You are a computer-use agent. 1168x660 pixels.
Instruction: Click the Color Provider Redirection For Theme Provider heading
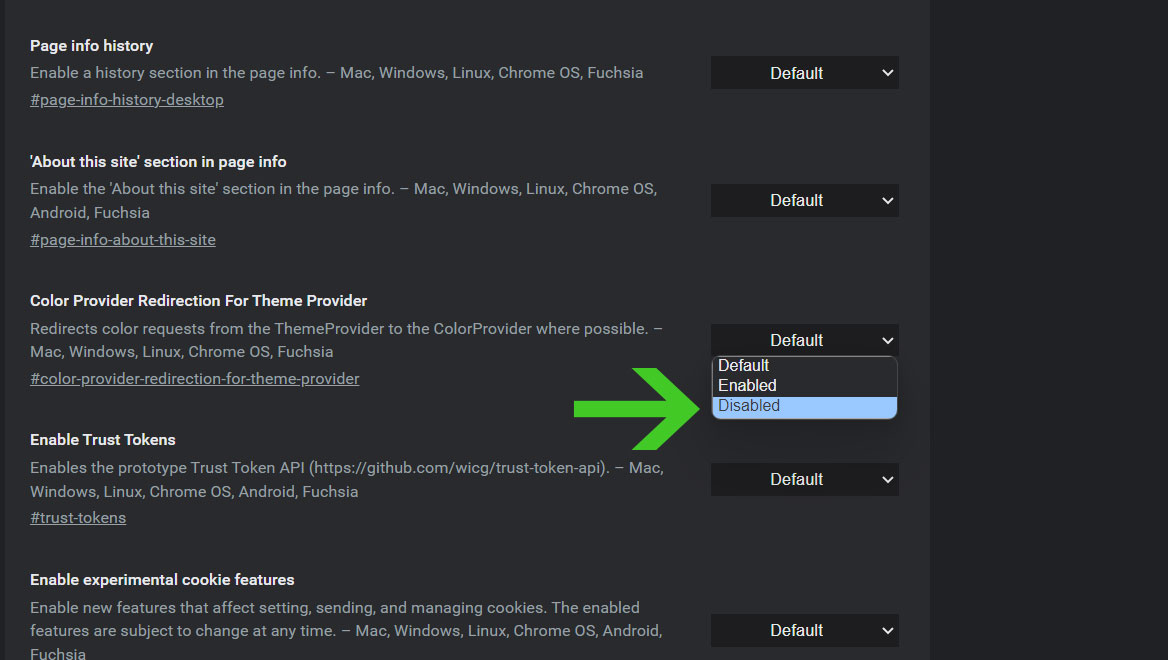pyautogui.click(x=198, y=301)
